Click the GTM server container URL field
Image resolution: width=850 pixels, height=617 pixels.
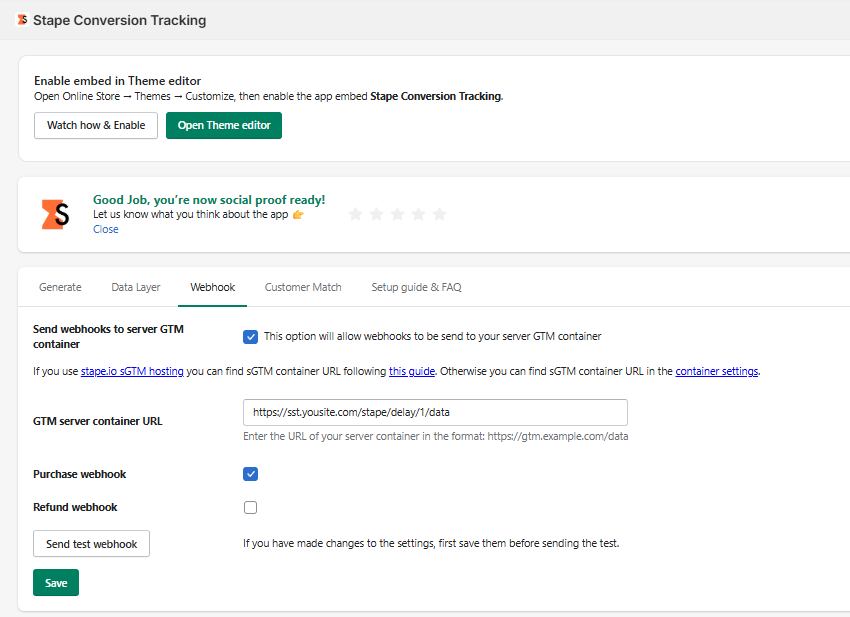[x=435, y=412]
